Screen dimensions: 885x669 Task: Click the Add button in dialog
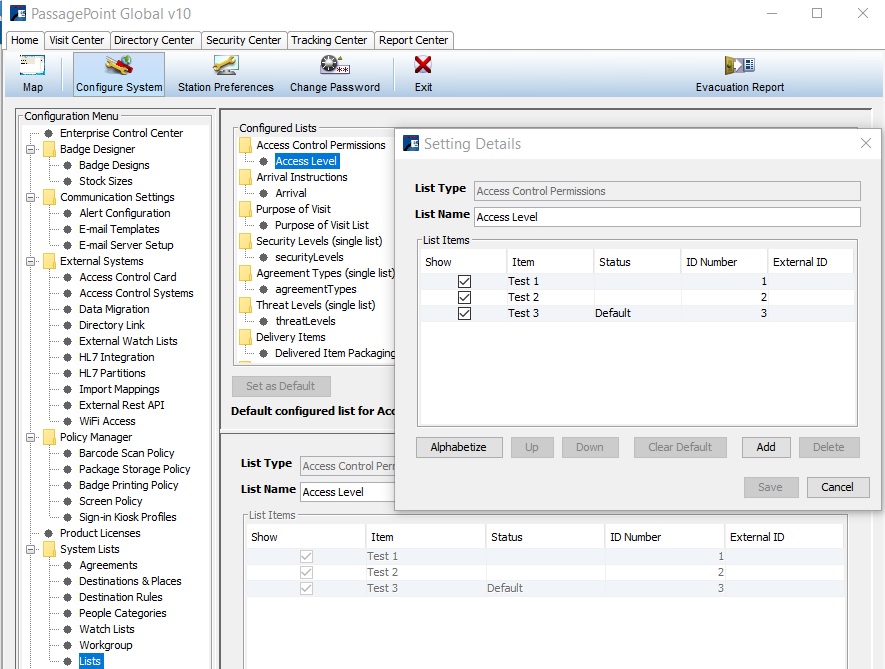pos(766,447)
